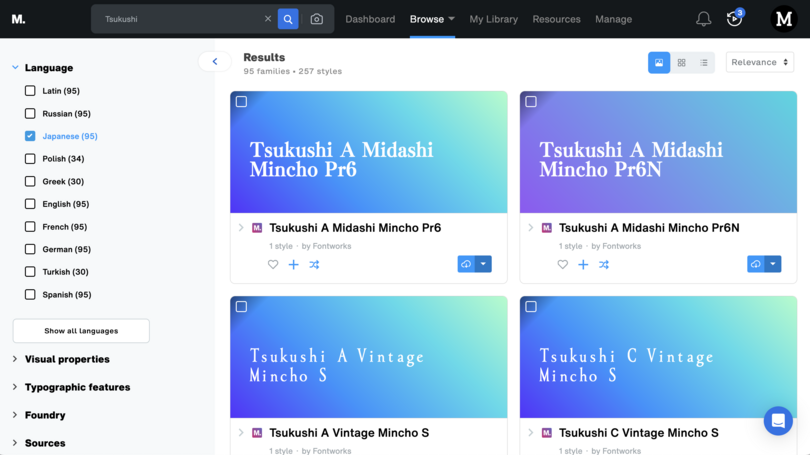Toggle the Spanish language checkbox

pyautogui.click(x=30, y=294)
